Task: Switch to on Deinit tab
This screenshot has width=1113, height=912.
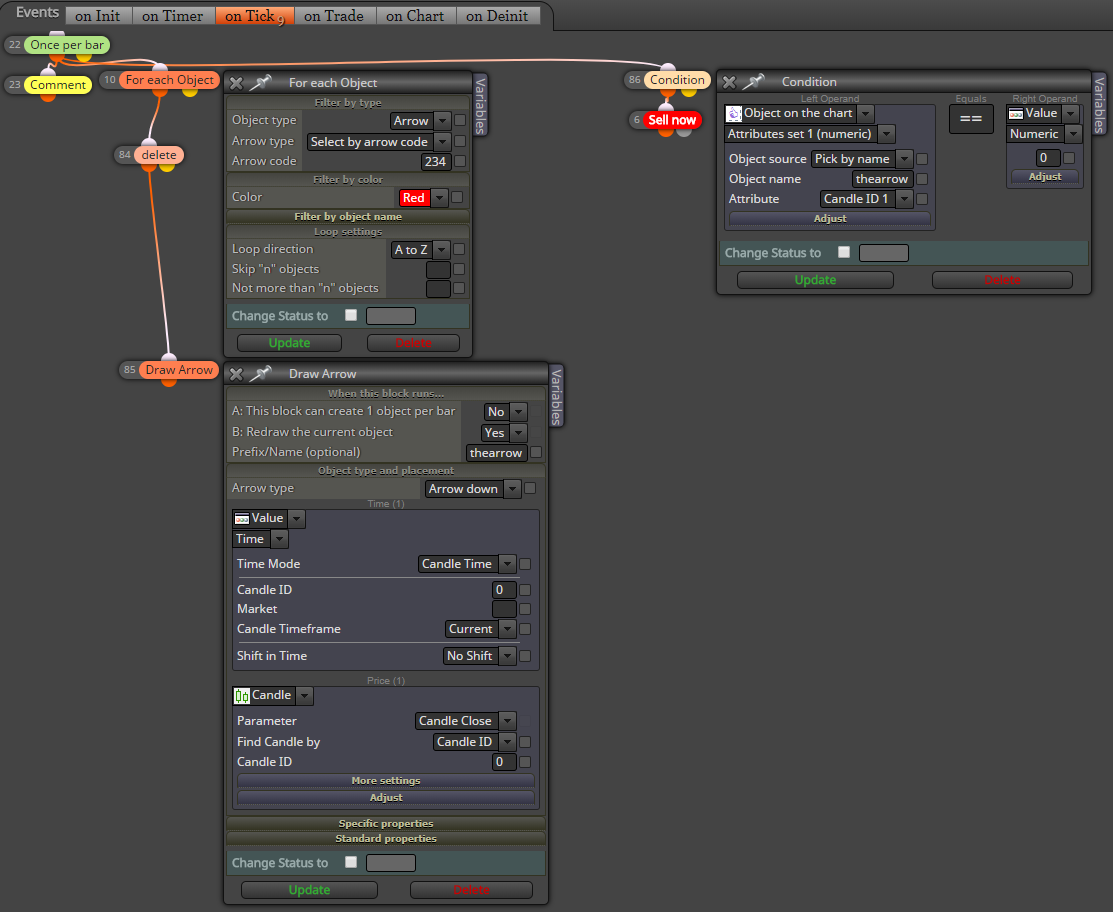Action: point(498,16)
